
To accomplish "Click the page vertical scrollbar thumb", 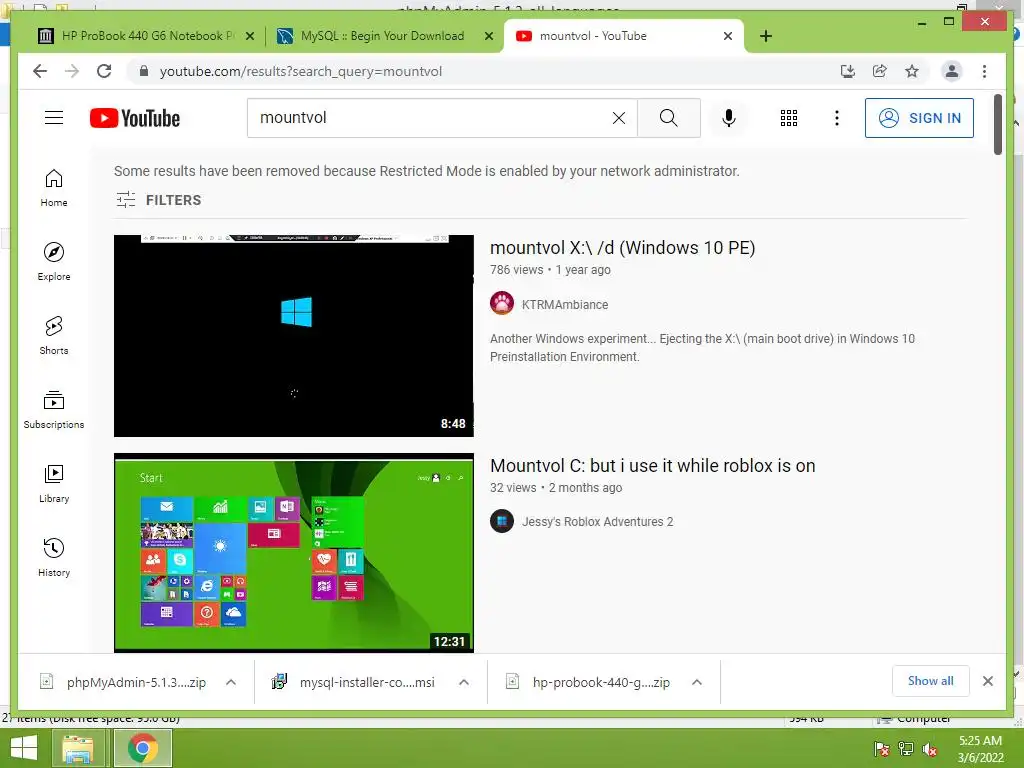I will (997, 124).
